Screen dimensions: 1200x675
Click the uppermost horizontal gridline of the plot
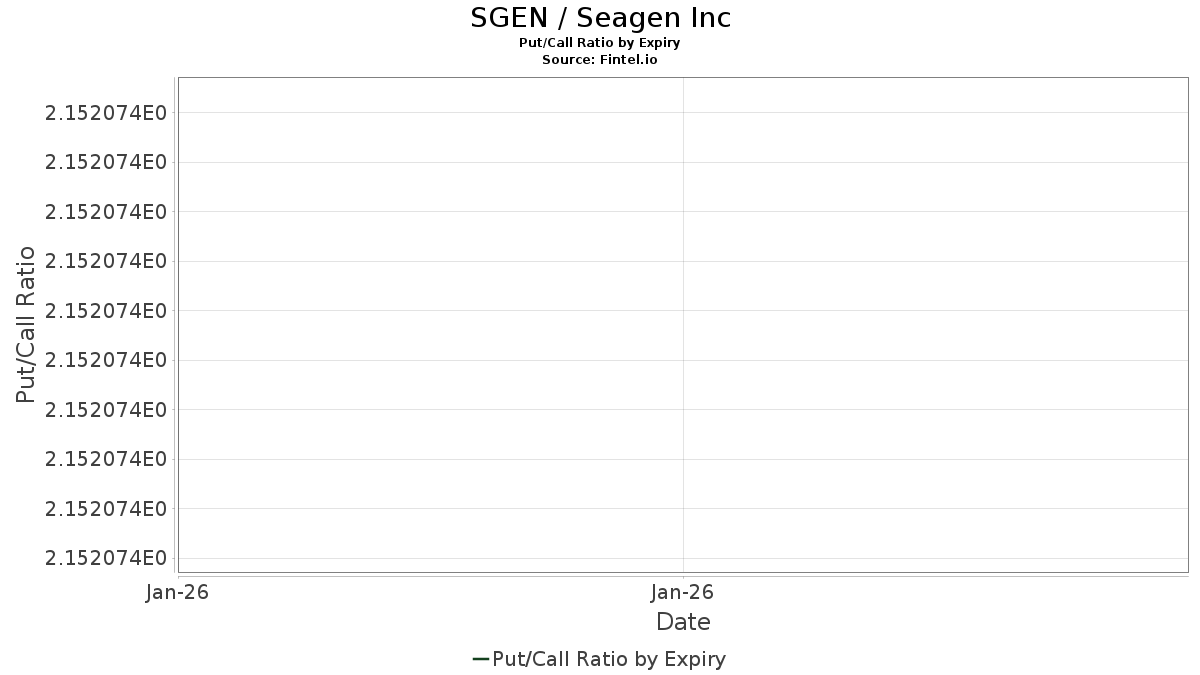pyautogui.click(x=682, y=112)
